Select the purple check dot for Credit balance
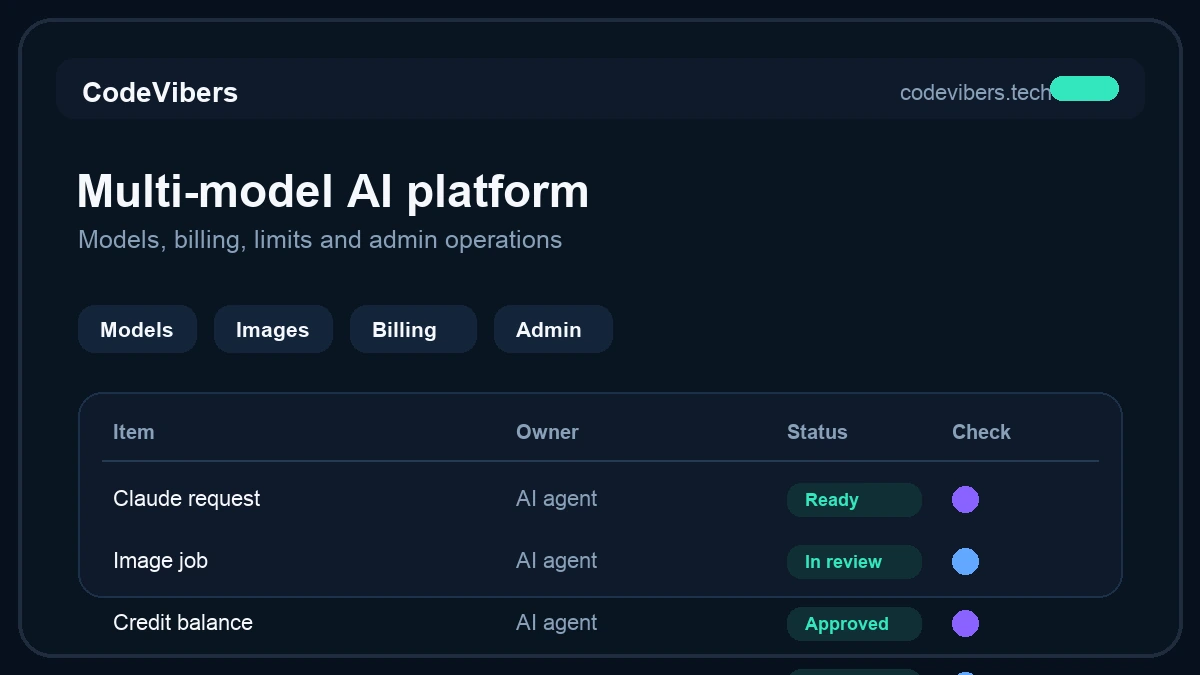This screenshot has height=675, width=1200. point(965,623)
